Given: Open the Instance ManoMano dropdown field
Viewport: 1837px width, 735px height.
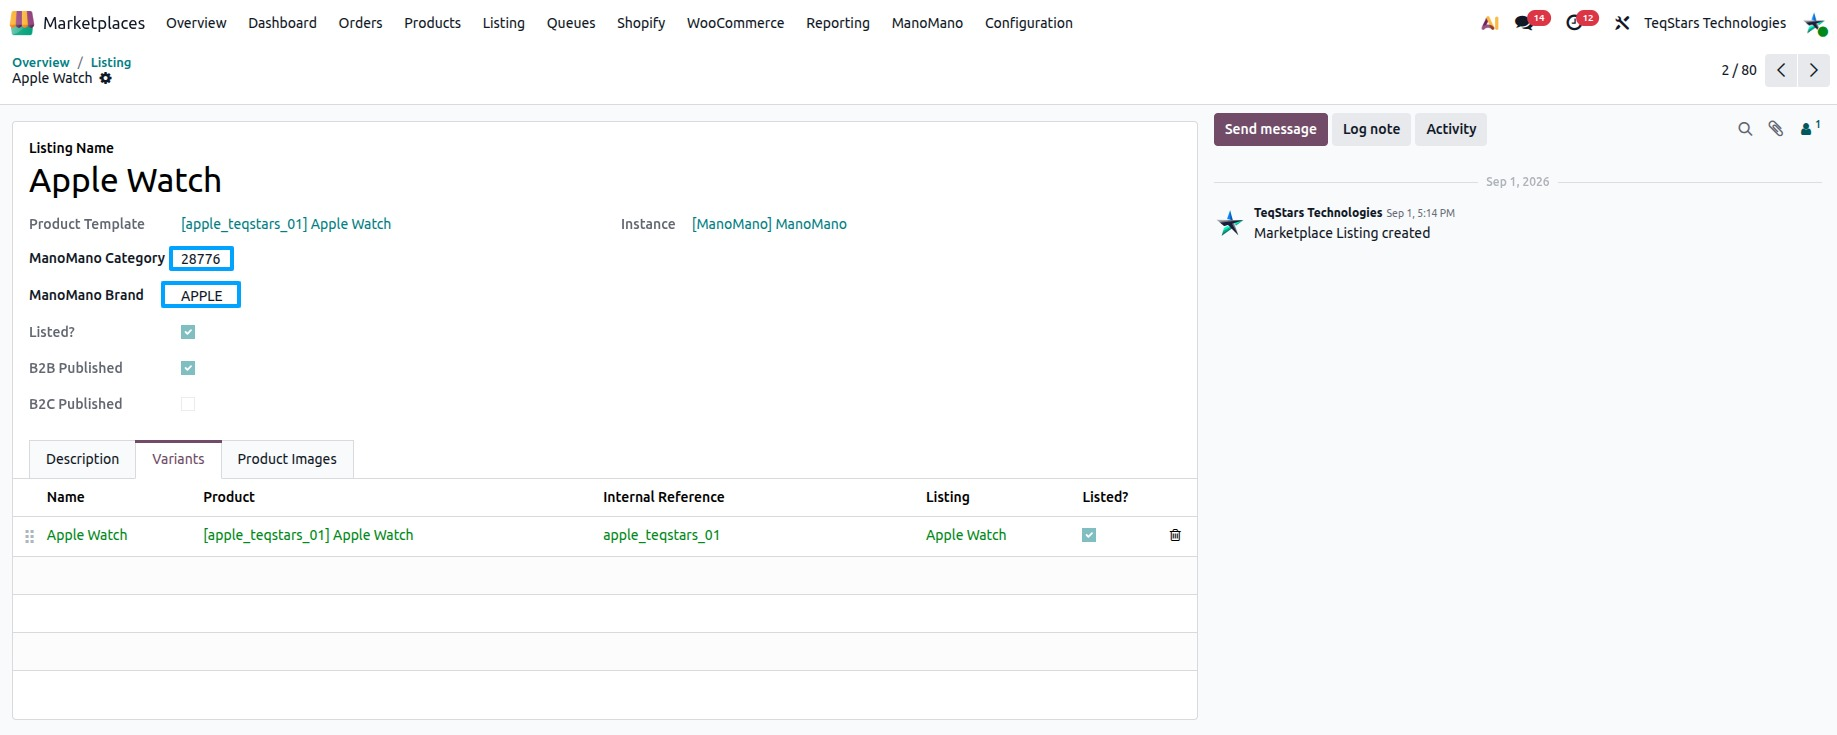Looking at the screenshot, I should pos(769,224).
